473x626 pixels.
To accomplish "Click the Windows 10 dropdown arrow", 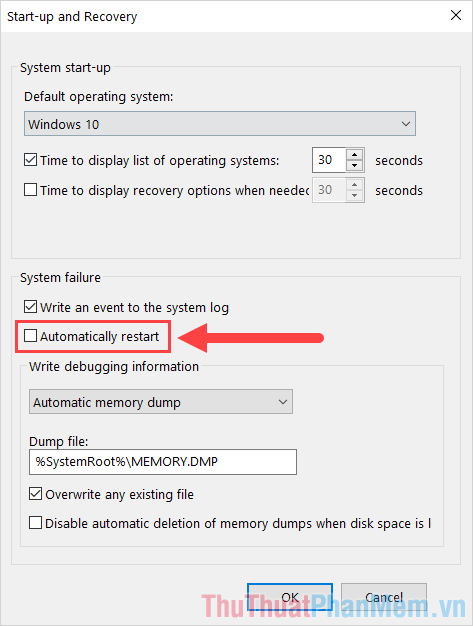I will pyautogui.click(x=406, y=124).
